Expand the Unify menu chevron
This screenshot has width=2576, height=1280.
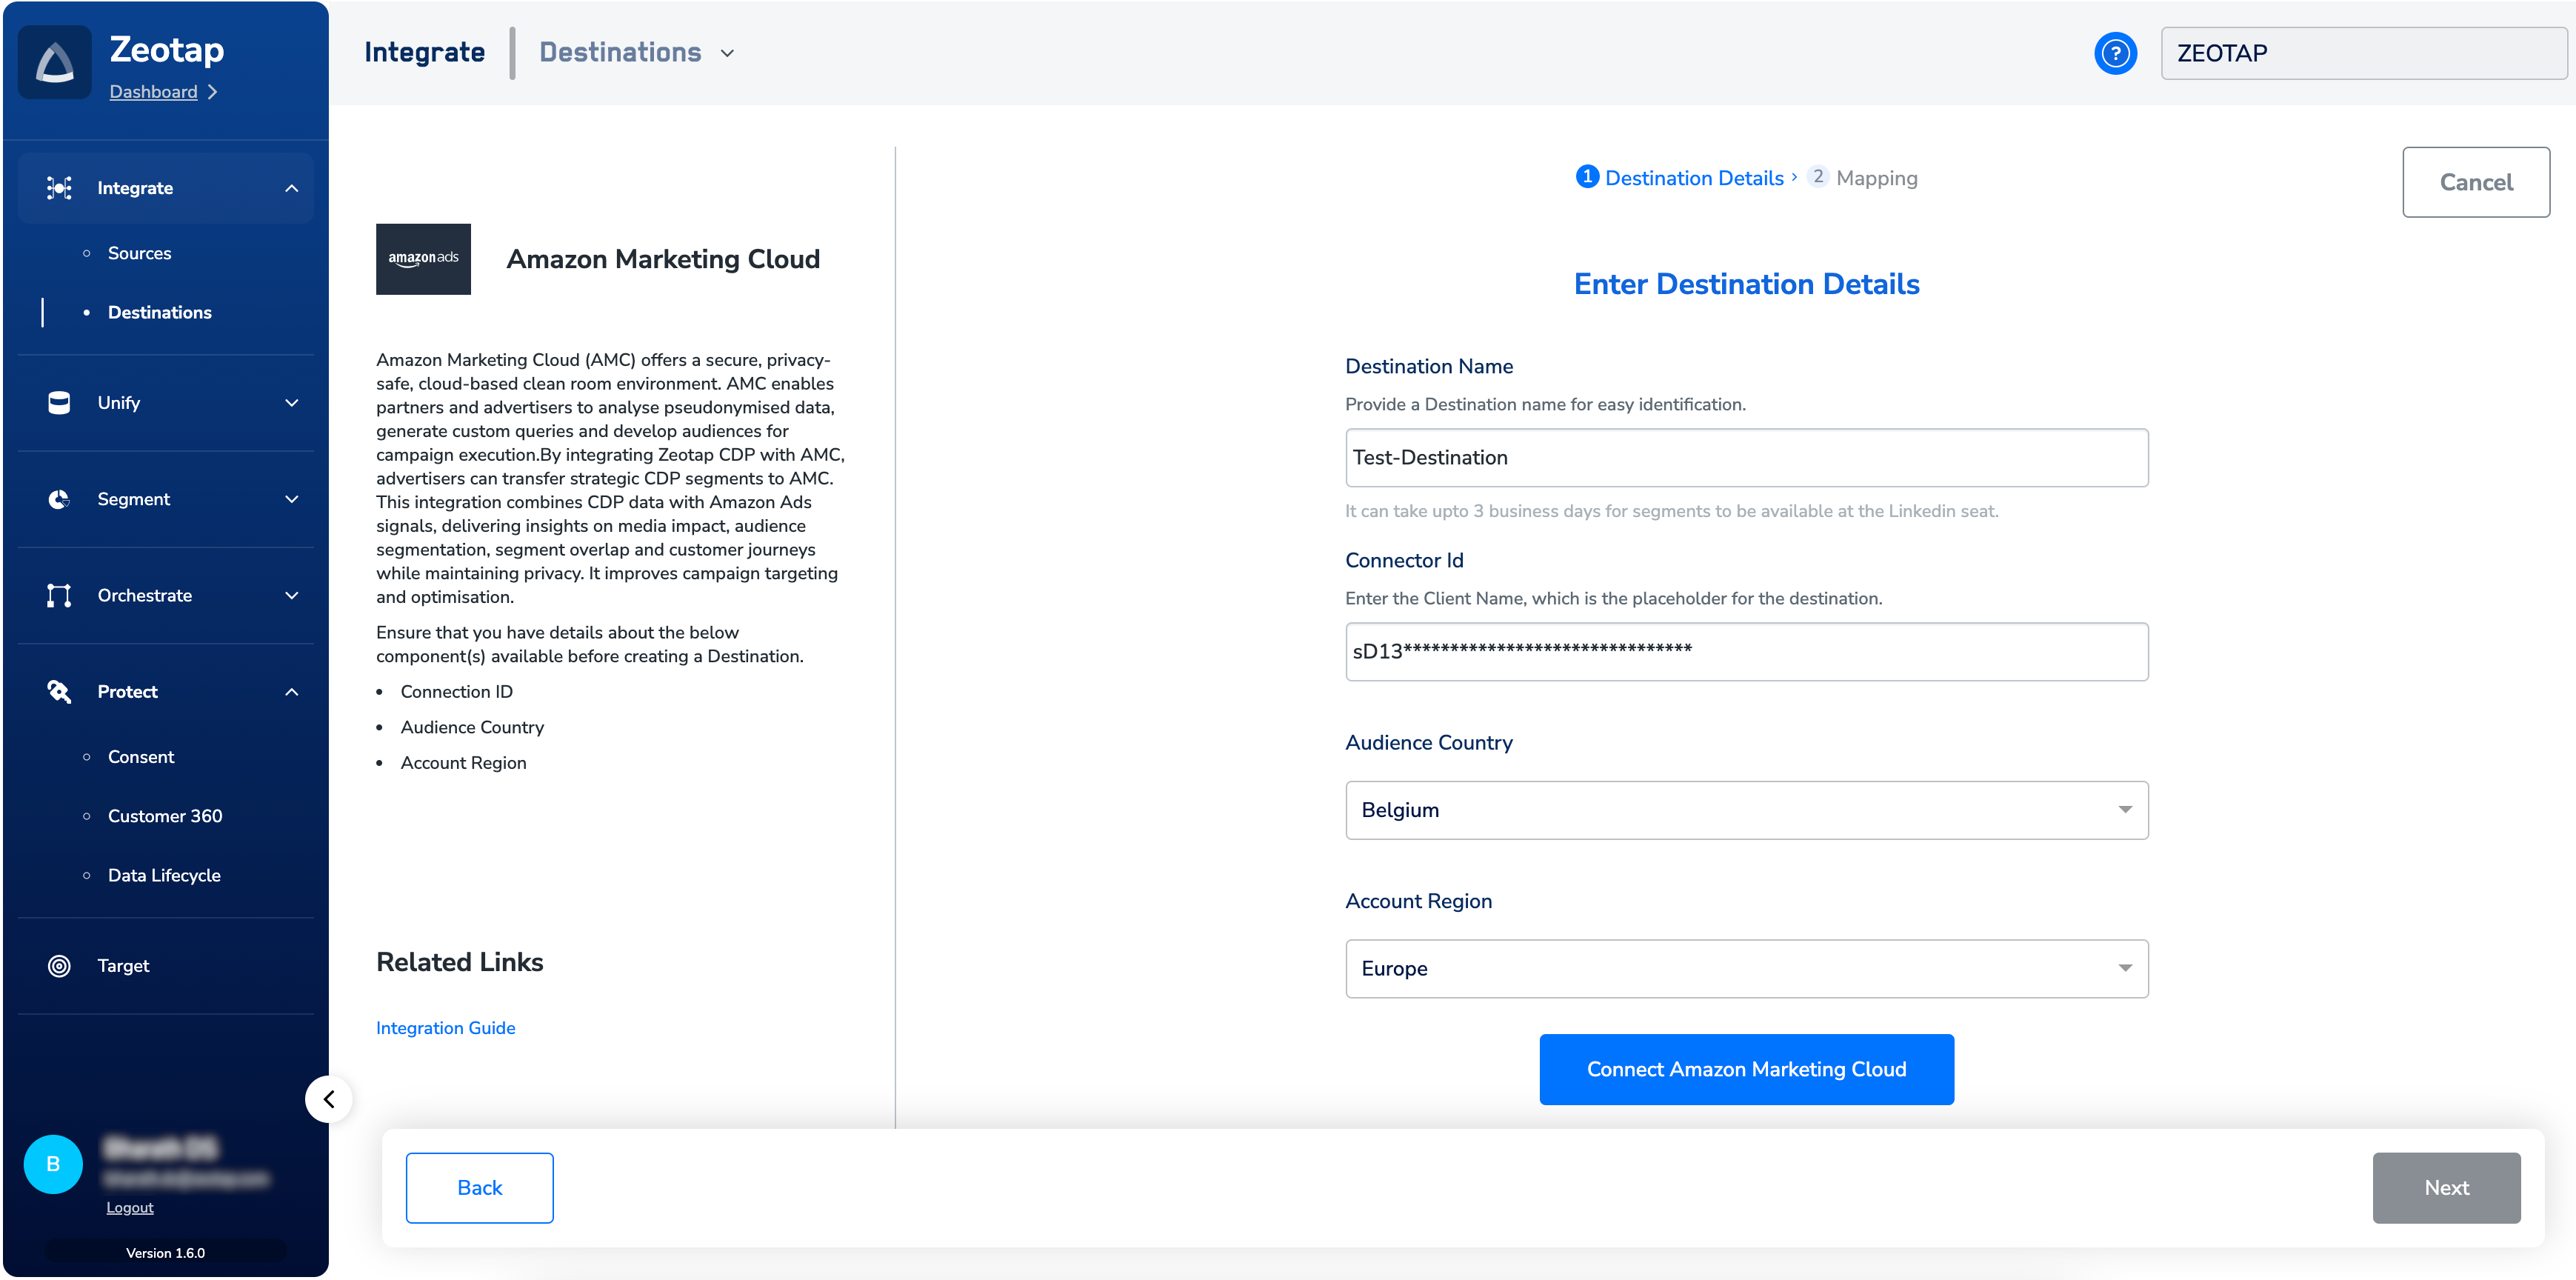292,403
